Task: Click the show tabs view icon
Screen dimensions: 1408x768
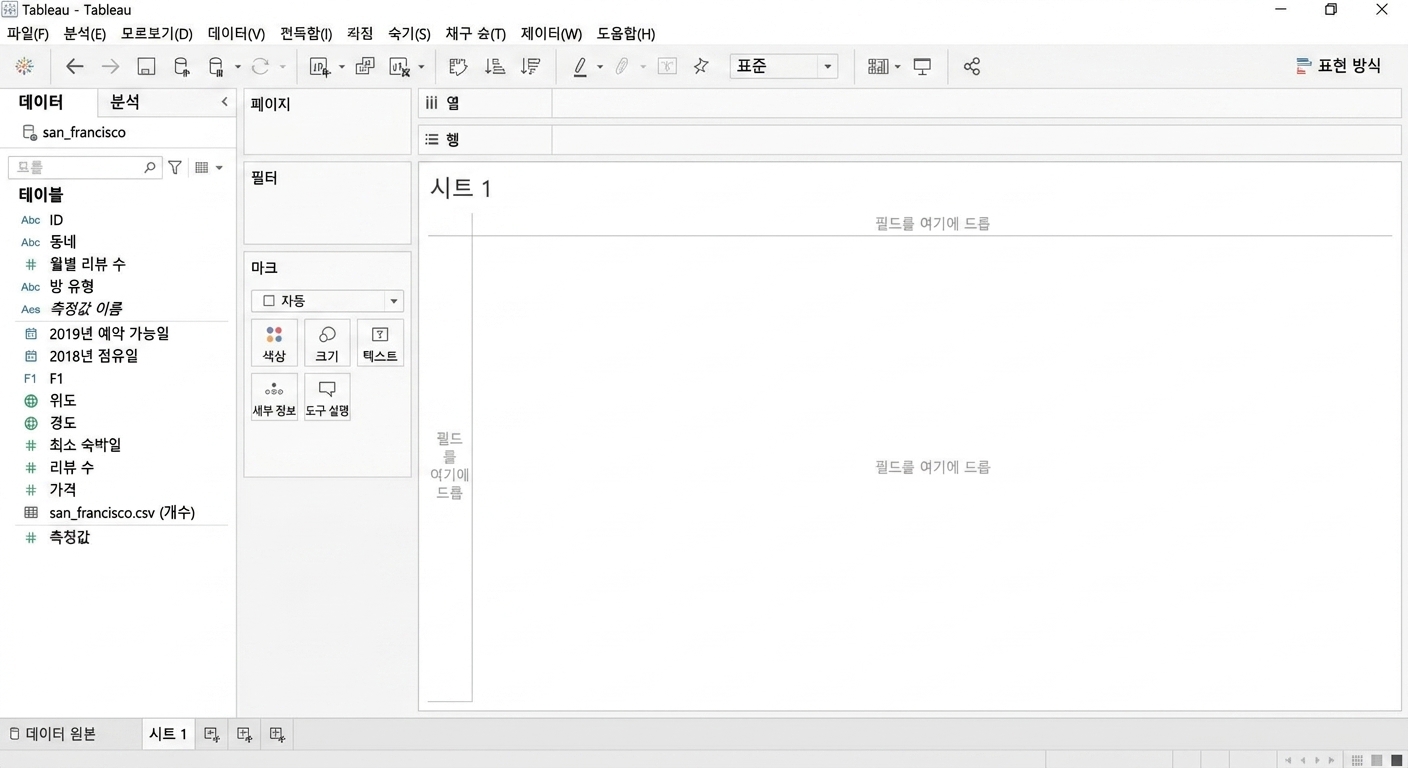Action: [1397, 761]
